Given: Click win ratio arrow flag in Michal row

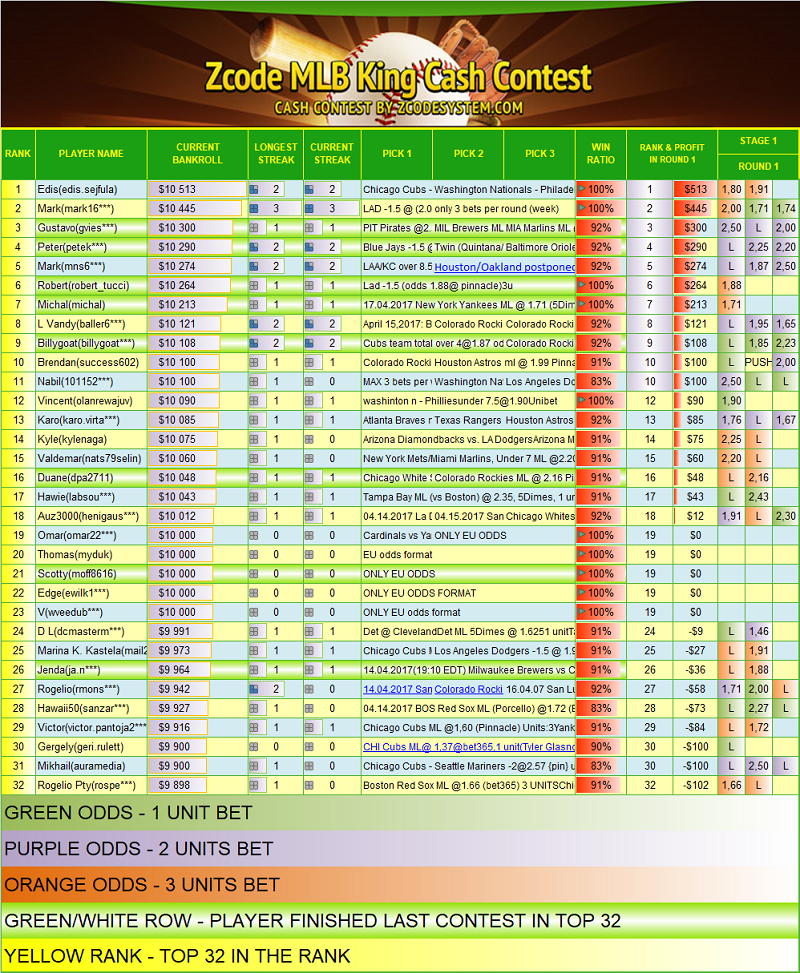Looking at the screenshot, I should (582, 305).
